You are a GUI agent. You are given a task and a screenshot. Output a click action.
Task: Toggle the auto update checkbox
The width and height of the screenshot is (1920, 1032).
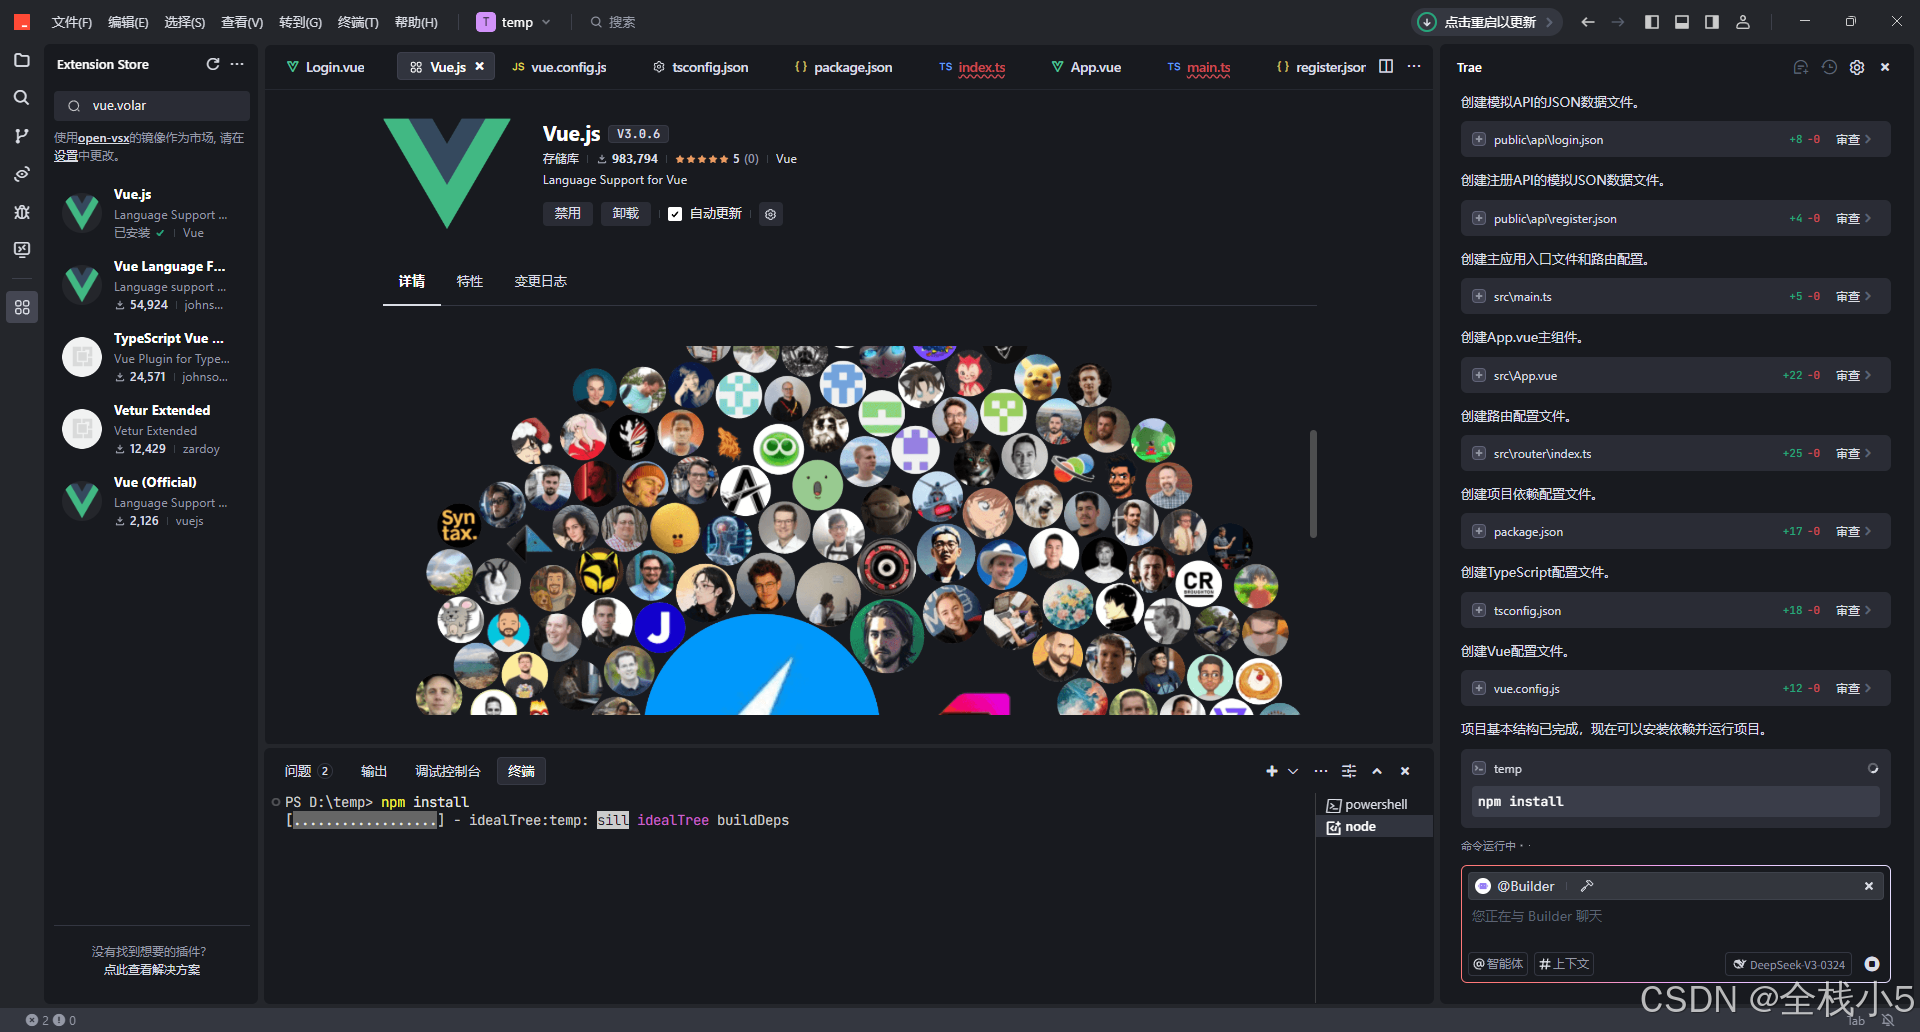(x=675, y=214)
